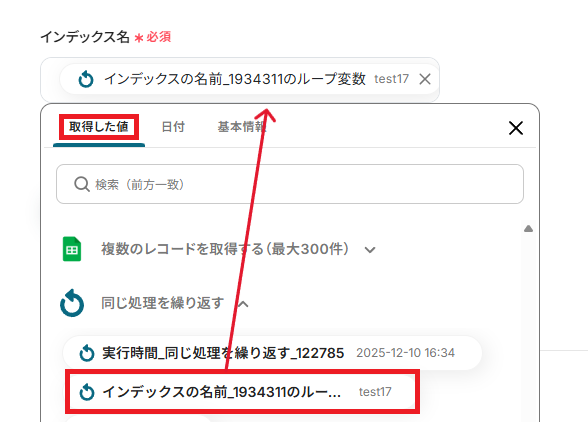Screen dimensions: 588x422
Task: Click the 検索(前方一致) search field
Action: click(290, 184)
